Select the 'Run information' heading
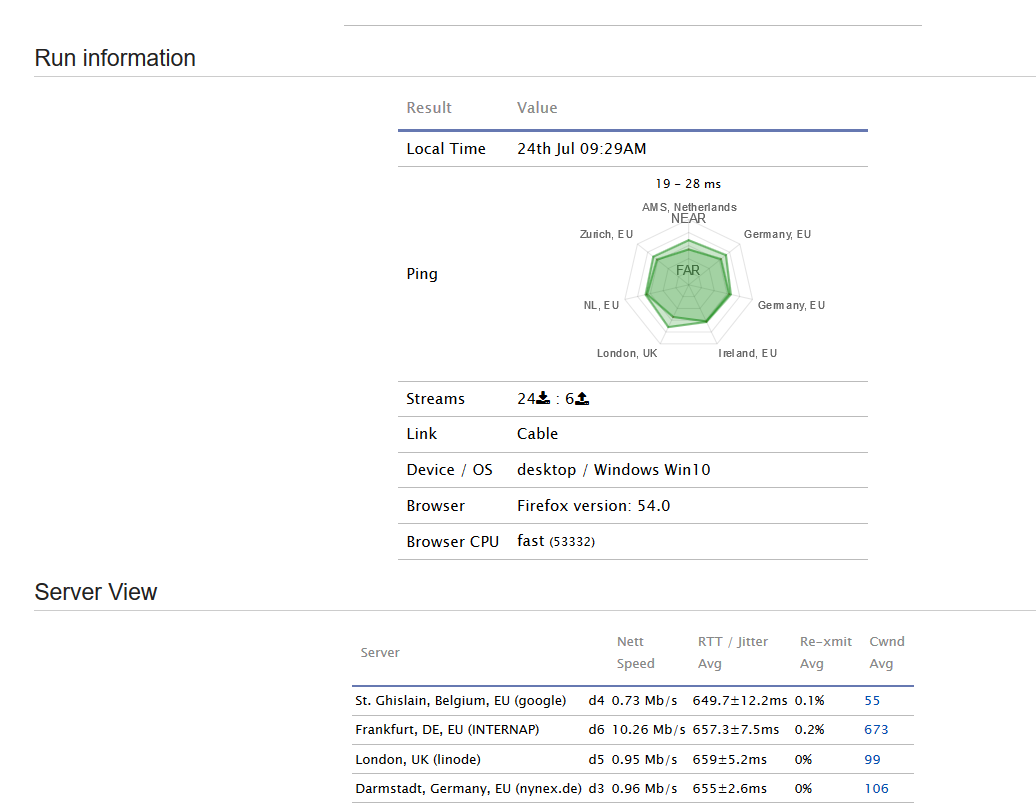This screenshot has height=811, width=1036. click(115, 58)
